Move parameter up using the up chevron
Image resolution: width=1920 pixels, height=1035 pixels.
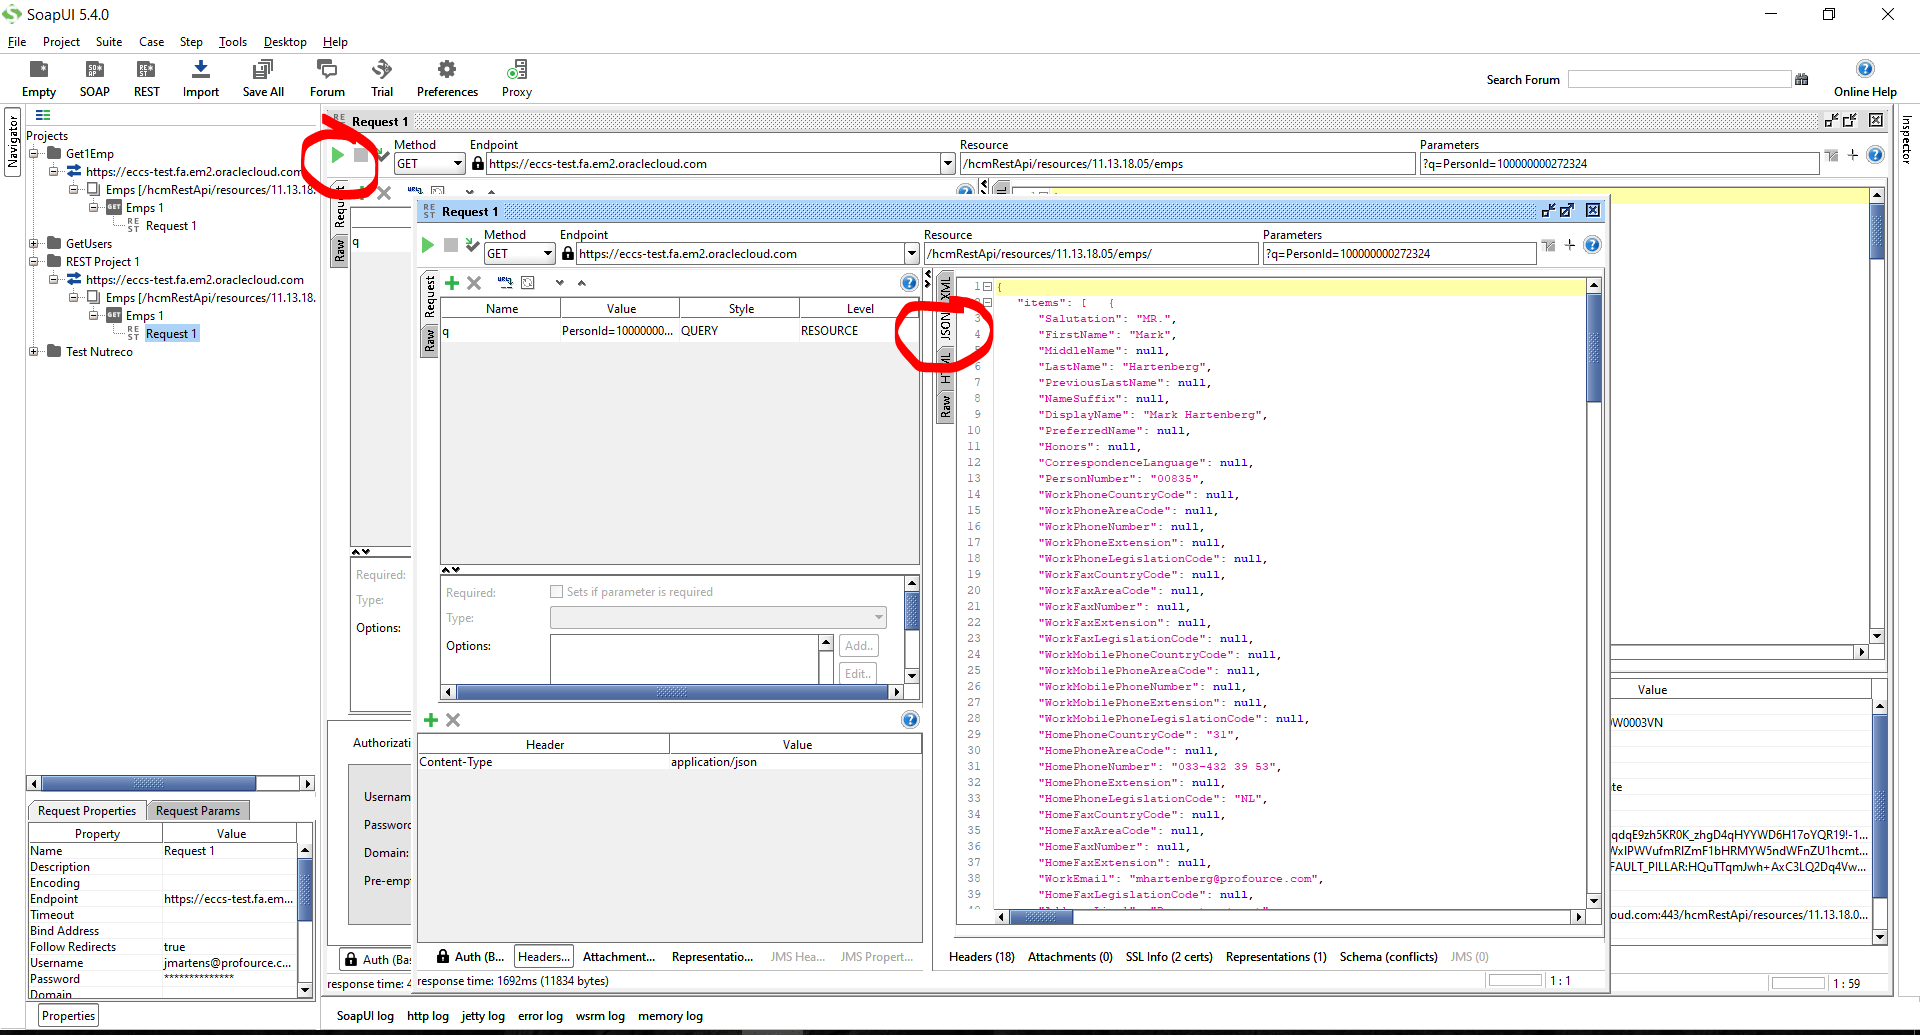click(582, 283)
